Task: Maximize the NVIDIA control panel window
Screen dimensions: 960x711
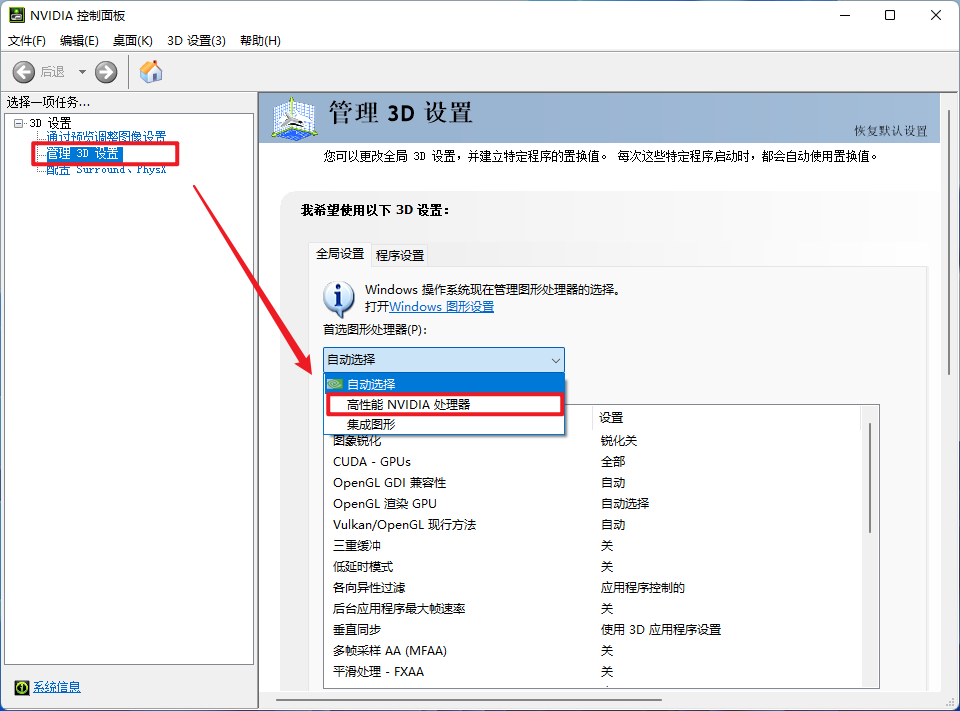Action: (890, 15)
